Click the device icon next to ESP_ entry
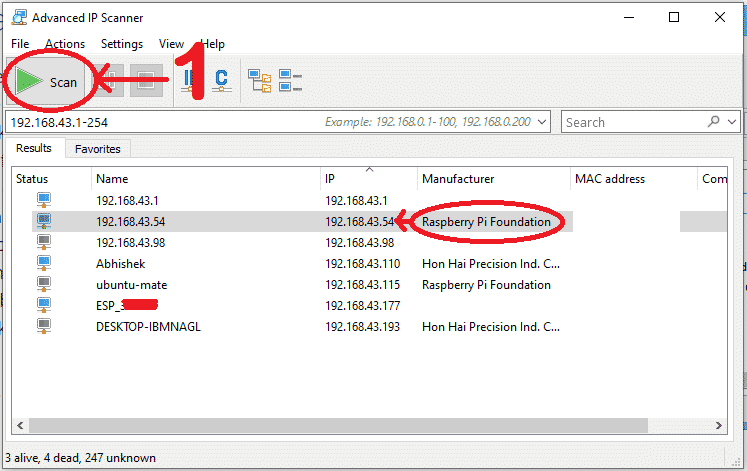747x471 pixels. tap(44, 305)
